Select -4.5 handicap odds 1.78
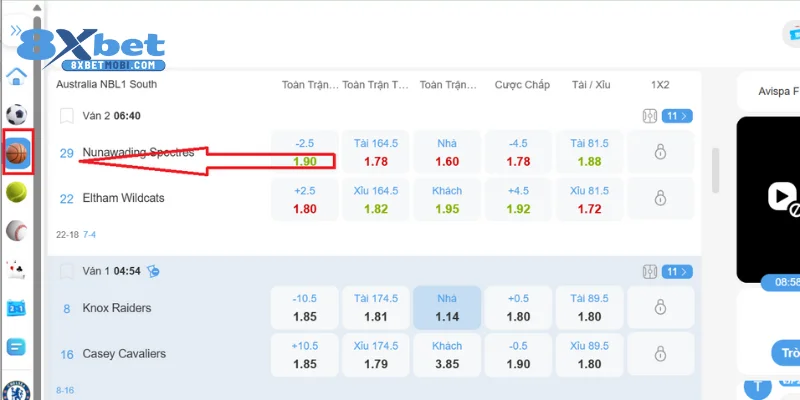 (518, 152)
